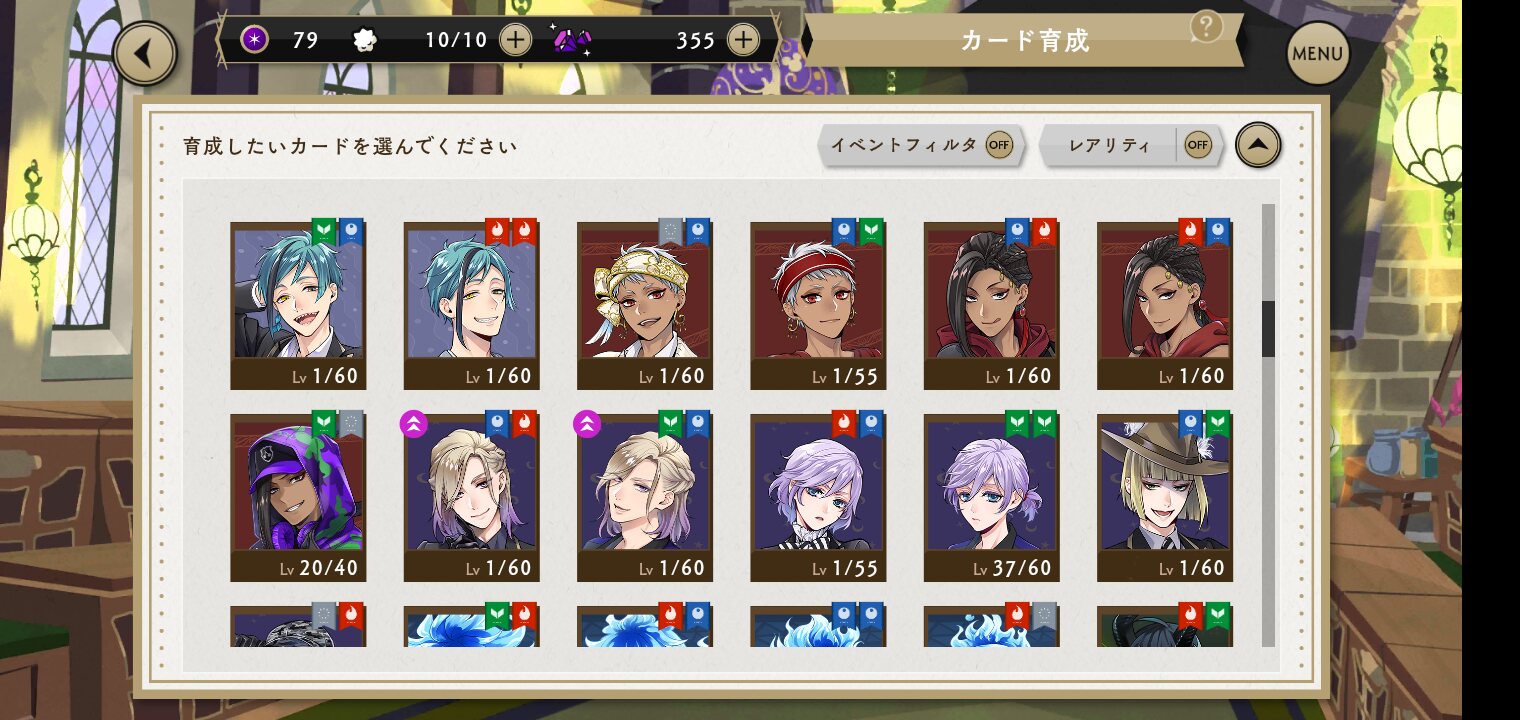
Task: Tap the カード育成 title banner
Action: 1025,40
